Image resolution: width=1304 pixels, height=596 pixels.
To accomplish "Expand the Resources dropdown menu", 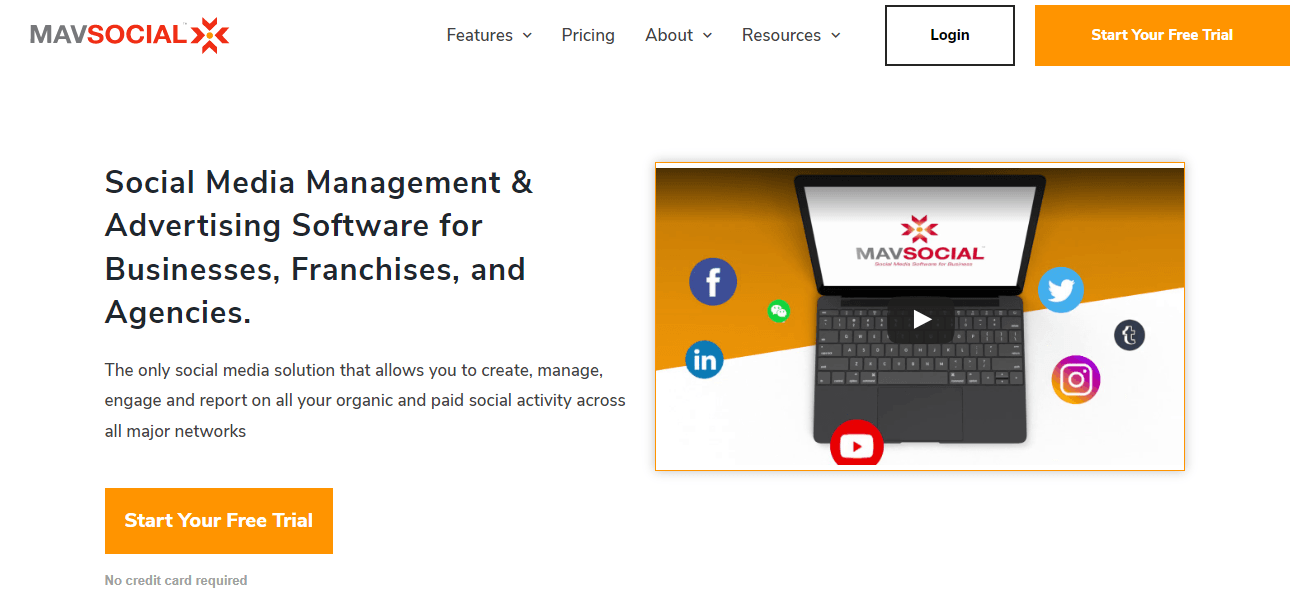I will pyautogui.click(x=791, y=35).
